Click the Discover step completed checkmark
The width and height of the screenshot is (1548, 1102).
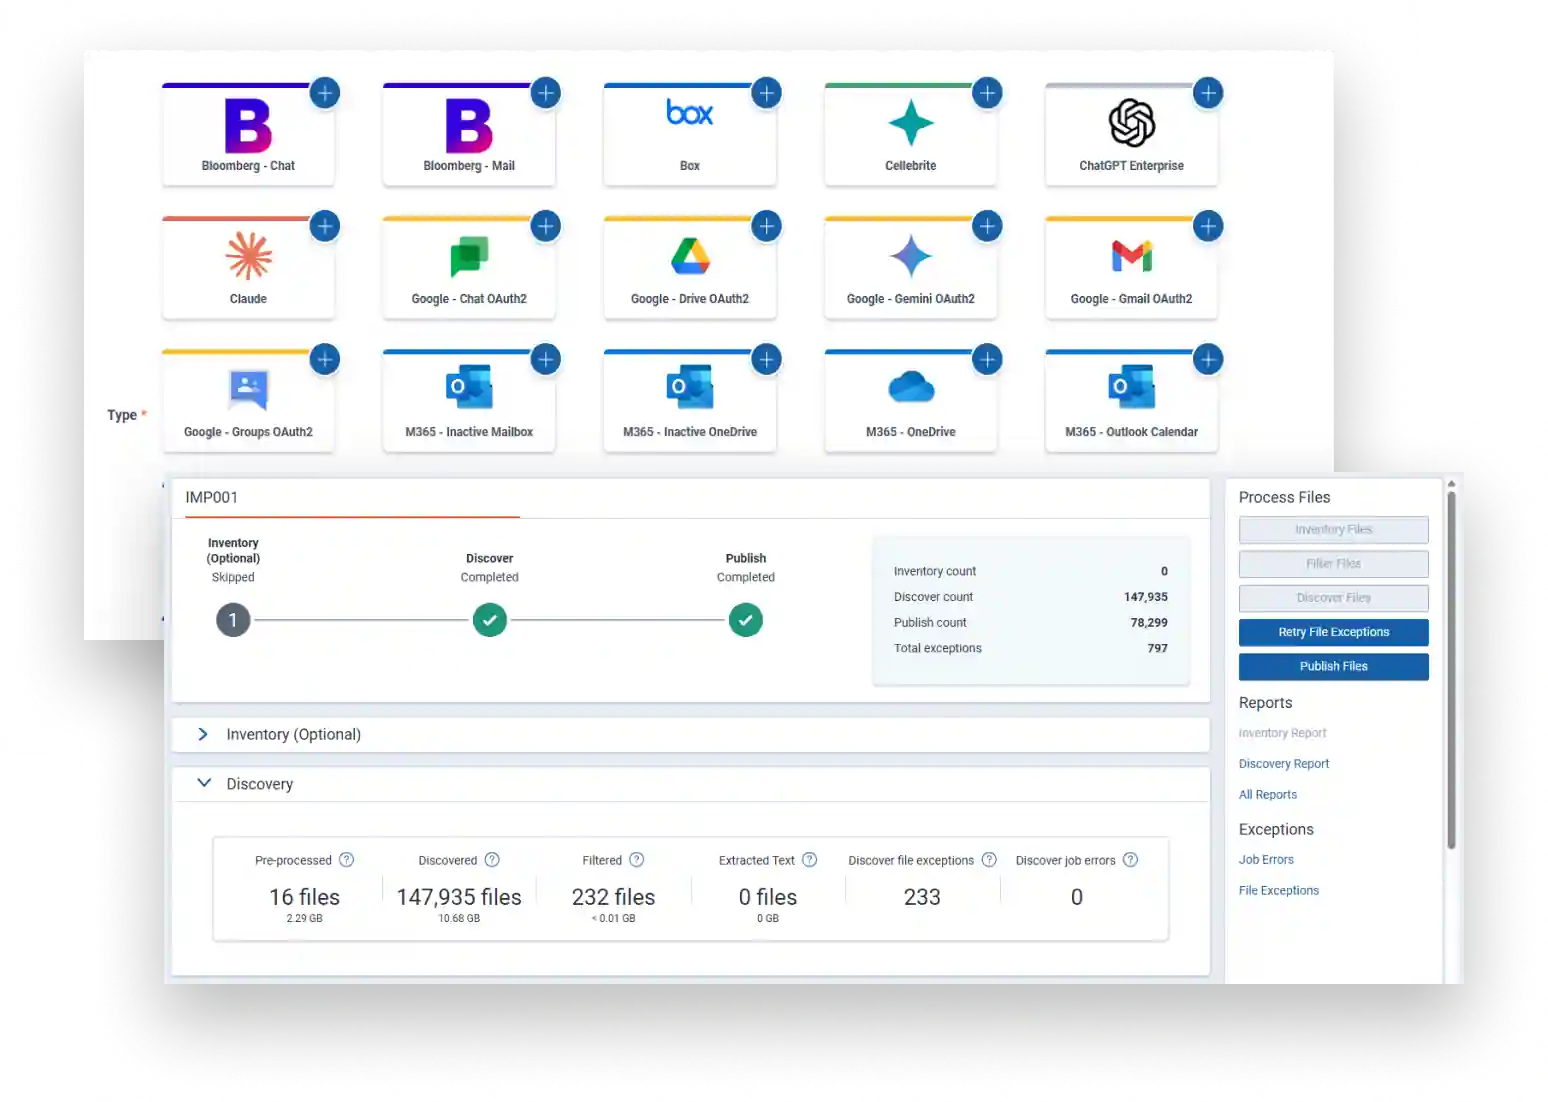[x=490, y=620]
